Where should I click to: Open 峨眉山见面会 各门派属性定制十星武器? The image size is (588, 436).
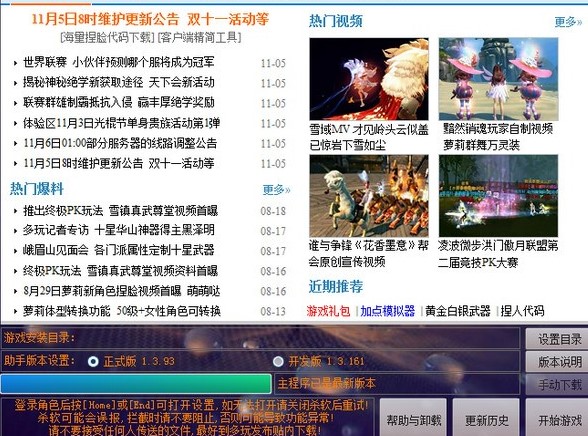coord(118,250)
